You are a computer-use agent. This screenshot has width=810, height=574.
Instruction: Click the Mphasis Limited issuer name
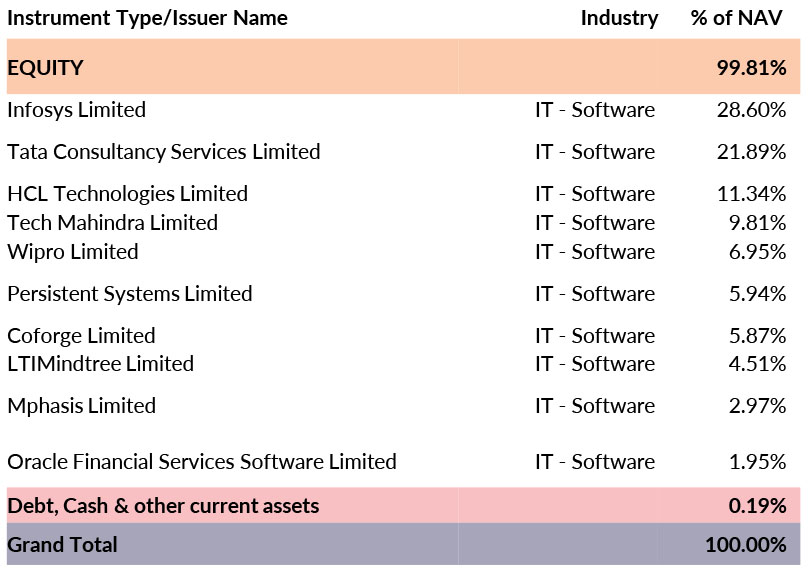point(81,406)
